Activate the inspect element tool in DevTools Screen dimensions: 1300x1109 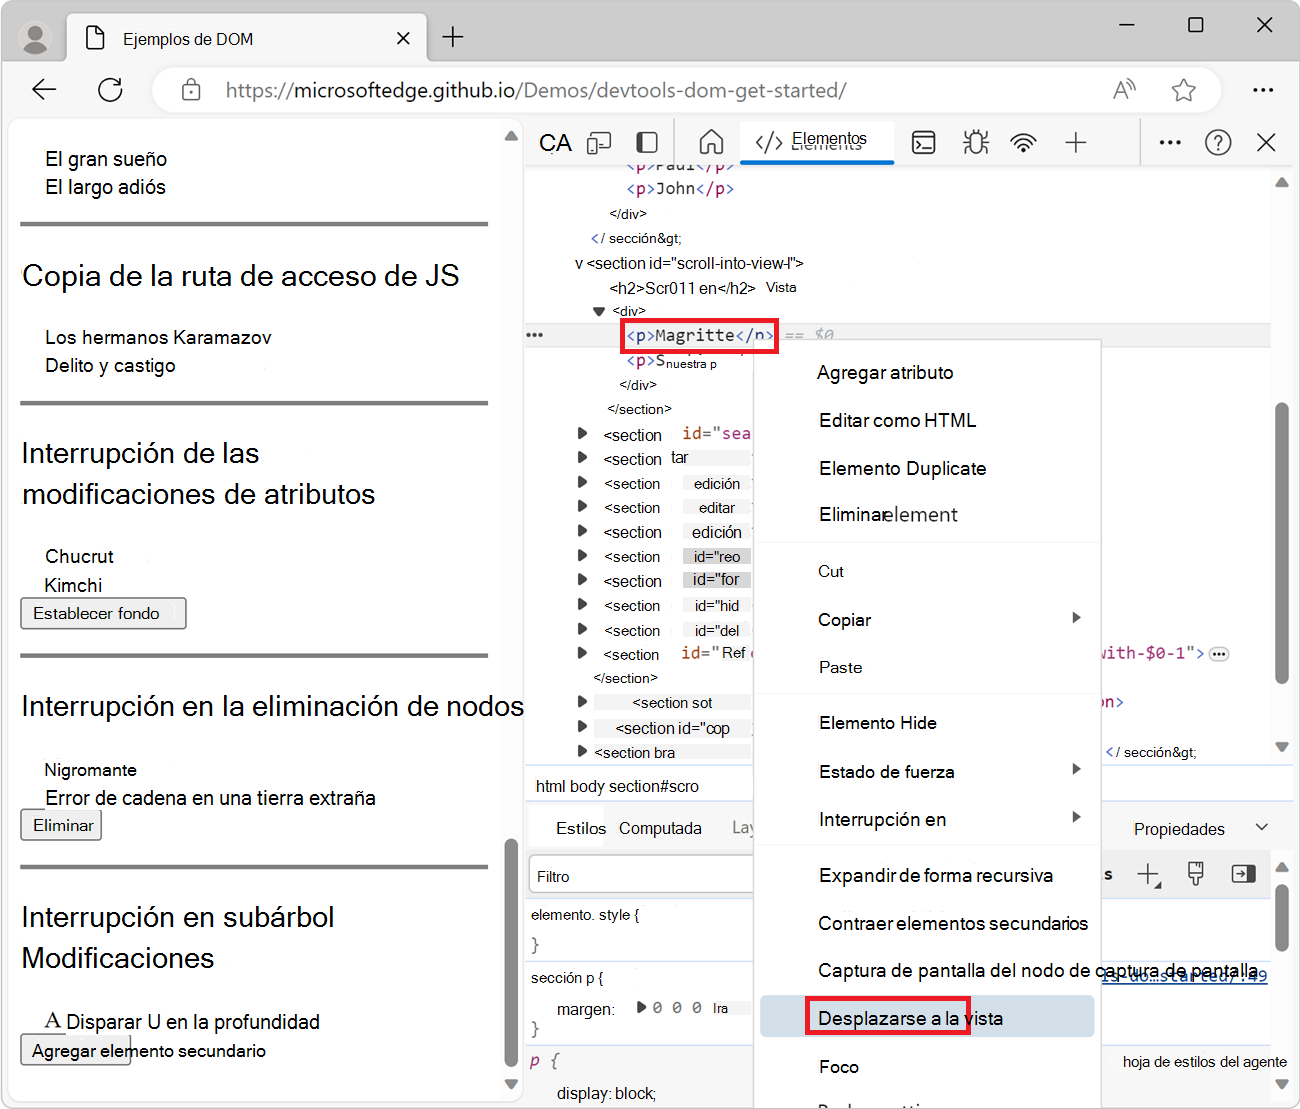point(555,143)
